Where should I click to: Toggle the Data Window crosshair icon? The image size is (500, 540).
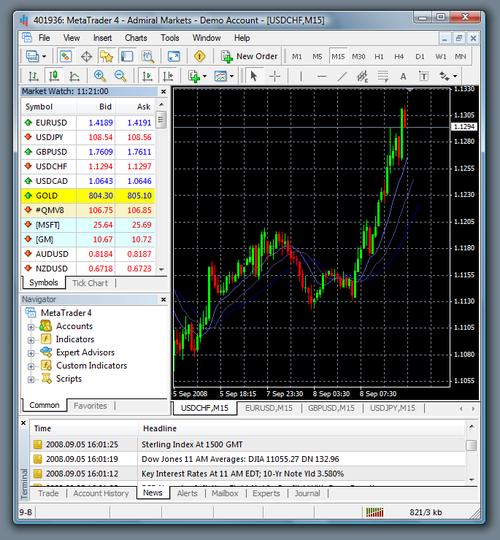[86, 56]
